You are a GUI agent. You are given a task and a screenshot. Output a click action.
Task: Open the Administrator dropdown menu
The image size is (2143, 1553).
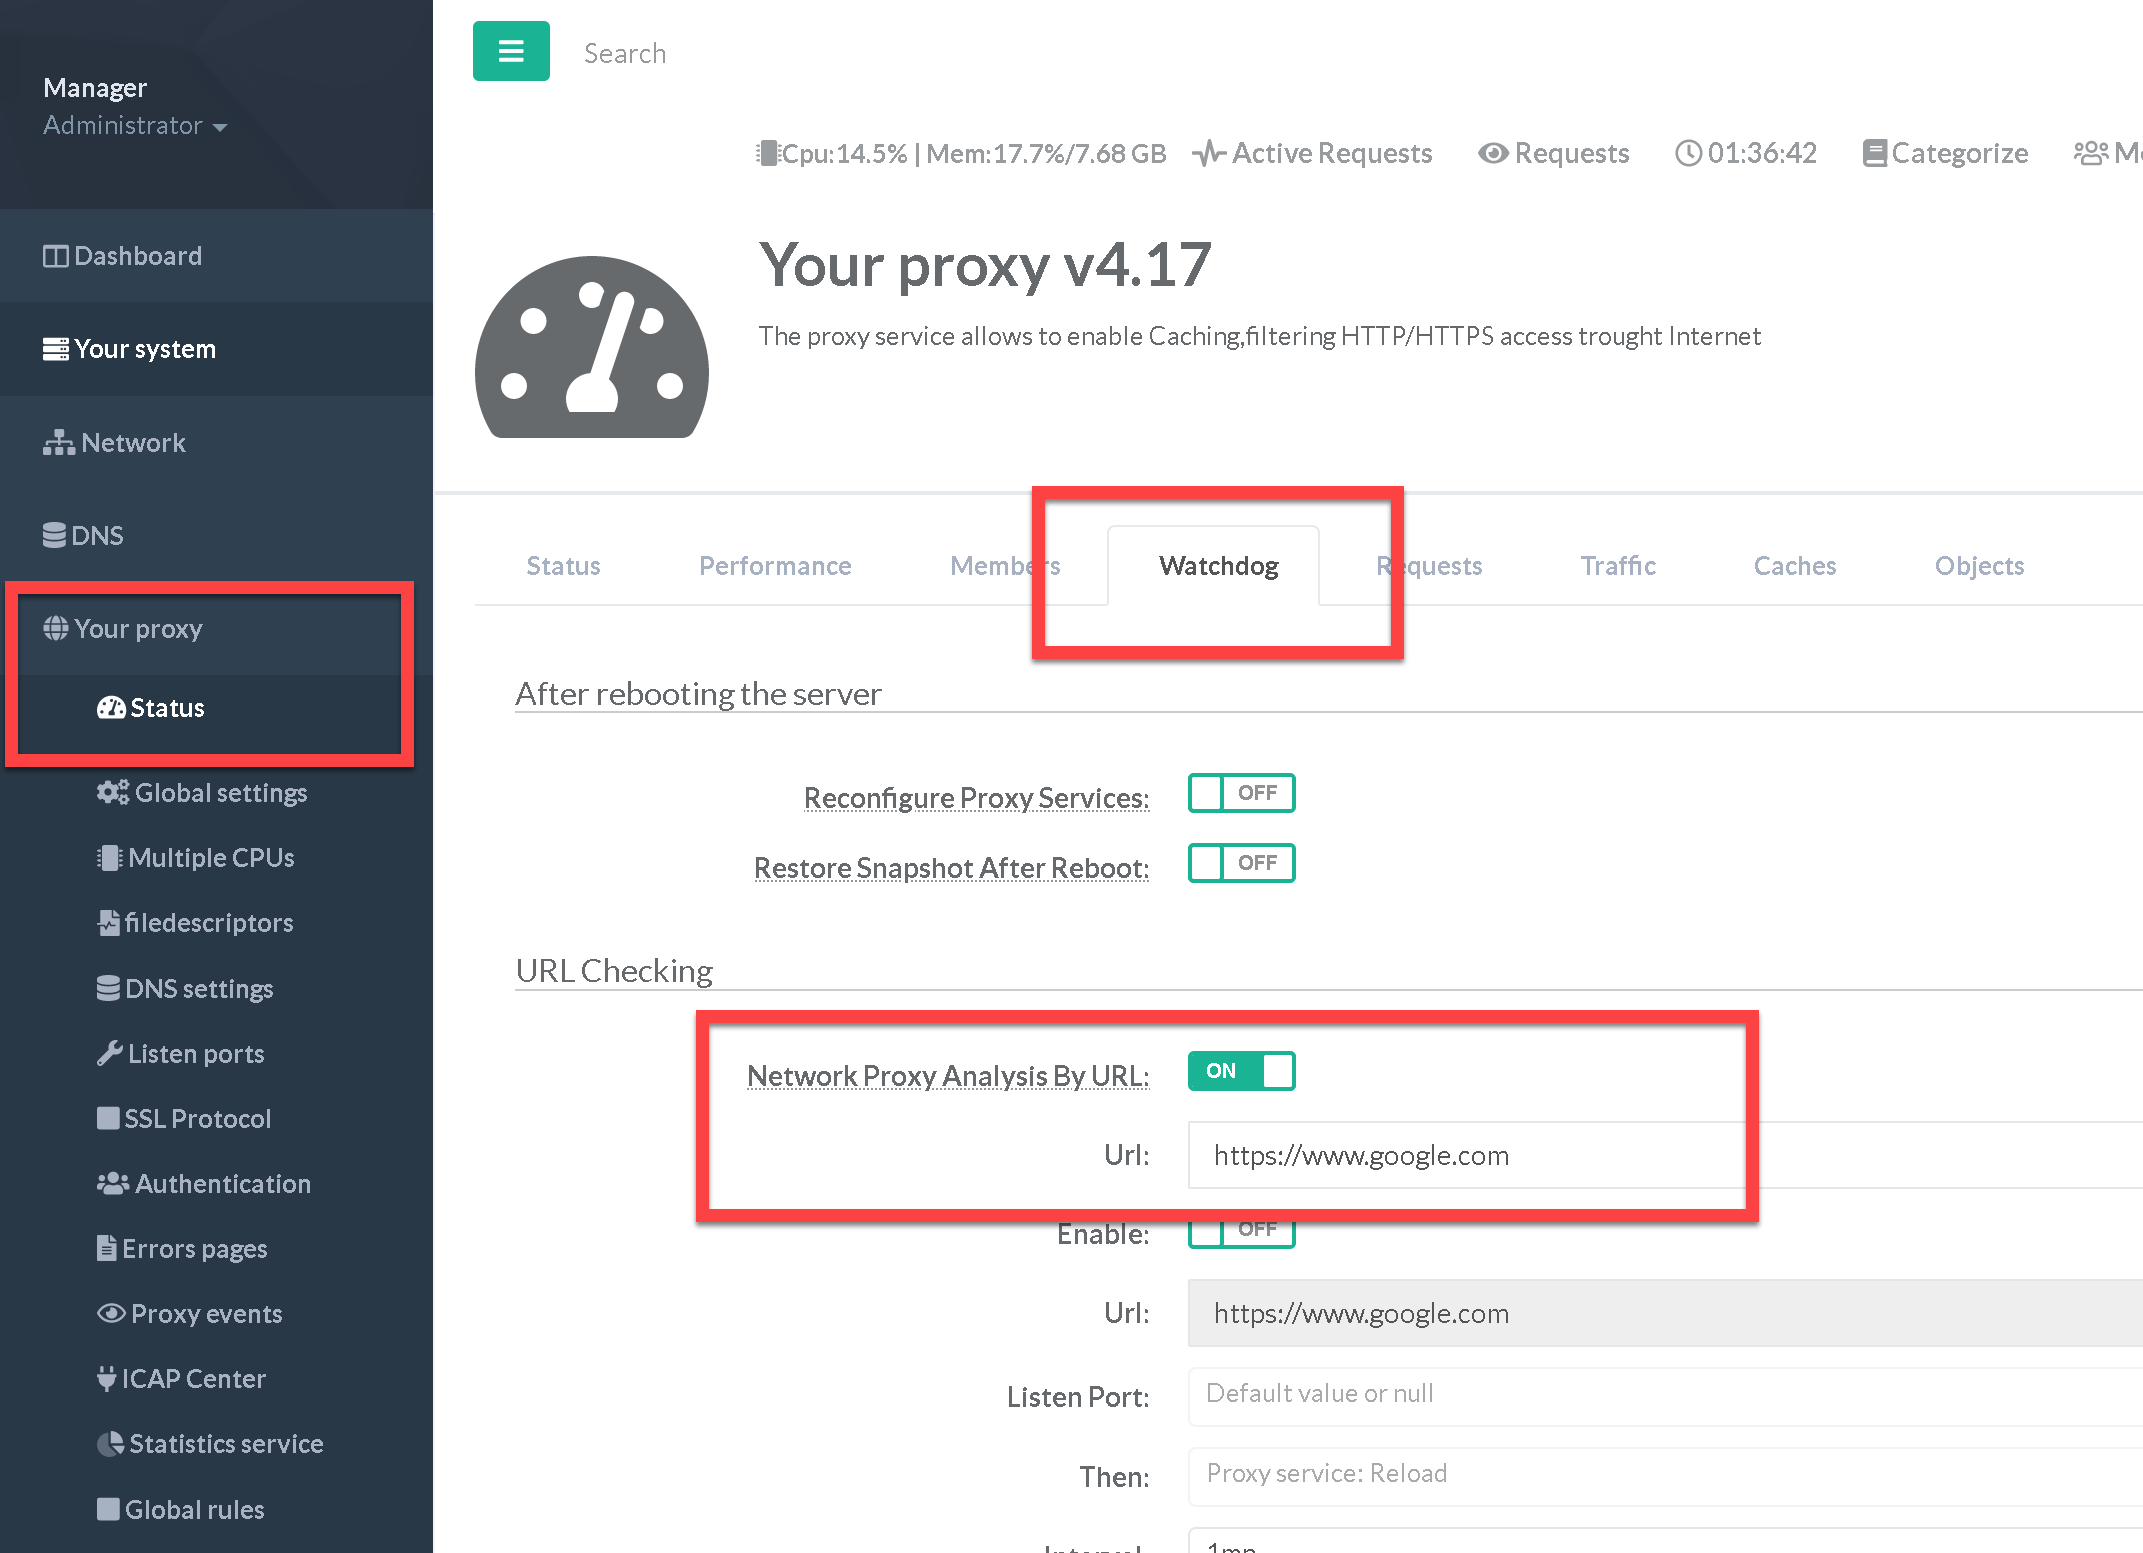click(x=135, y=126)
